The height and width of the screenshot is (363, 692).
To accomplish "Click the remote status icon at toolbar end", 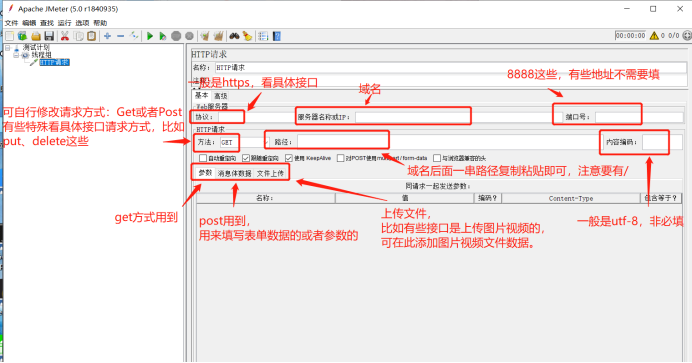I will 687,36.
